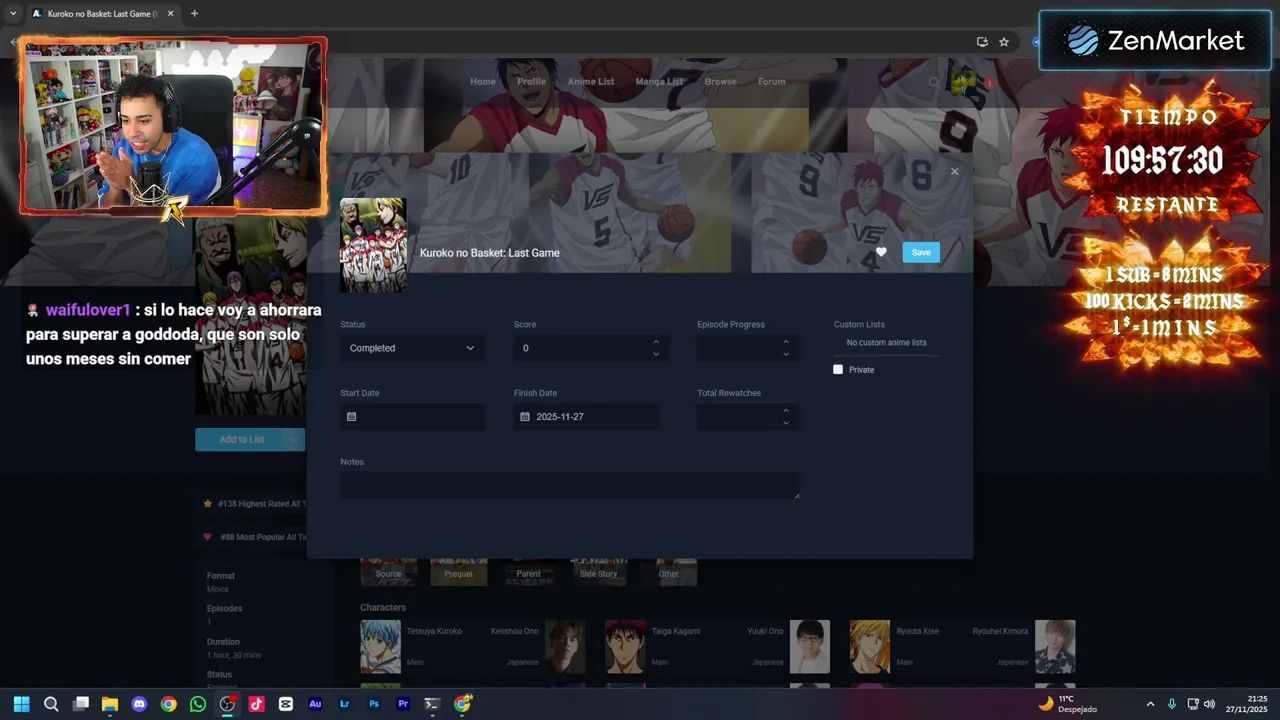The image size is (1280, 720).
Task: Open the weather widget showing 11°C
Action: coord(1068,704)
